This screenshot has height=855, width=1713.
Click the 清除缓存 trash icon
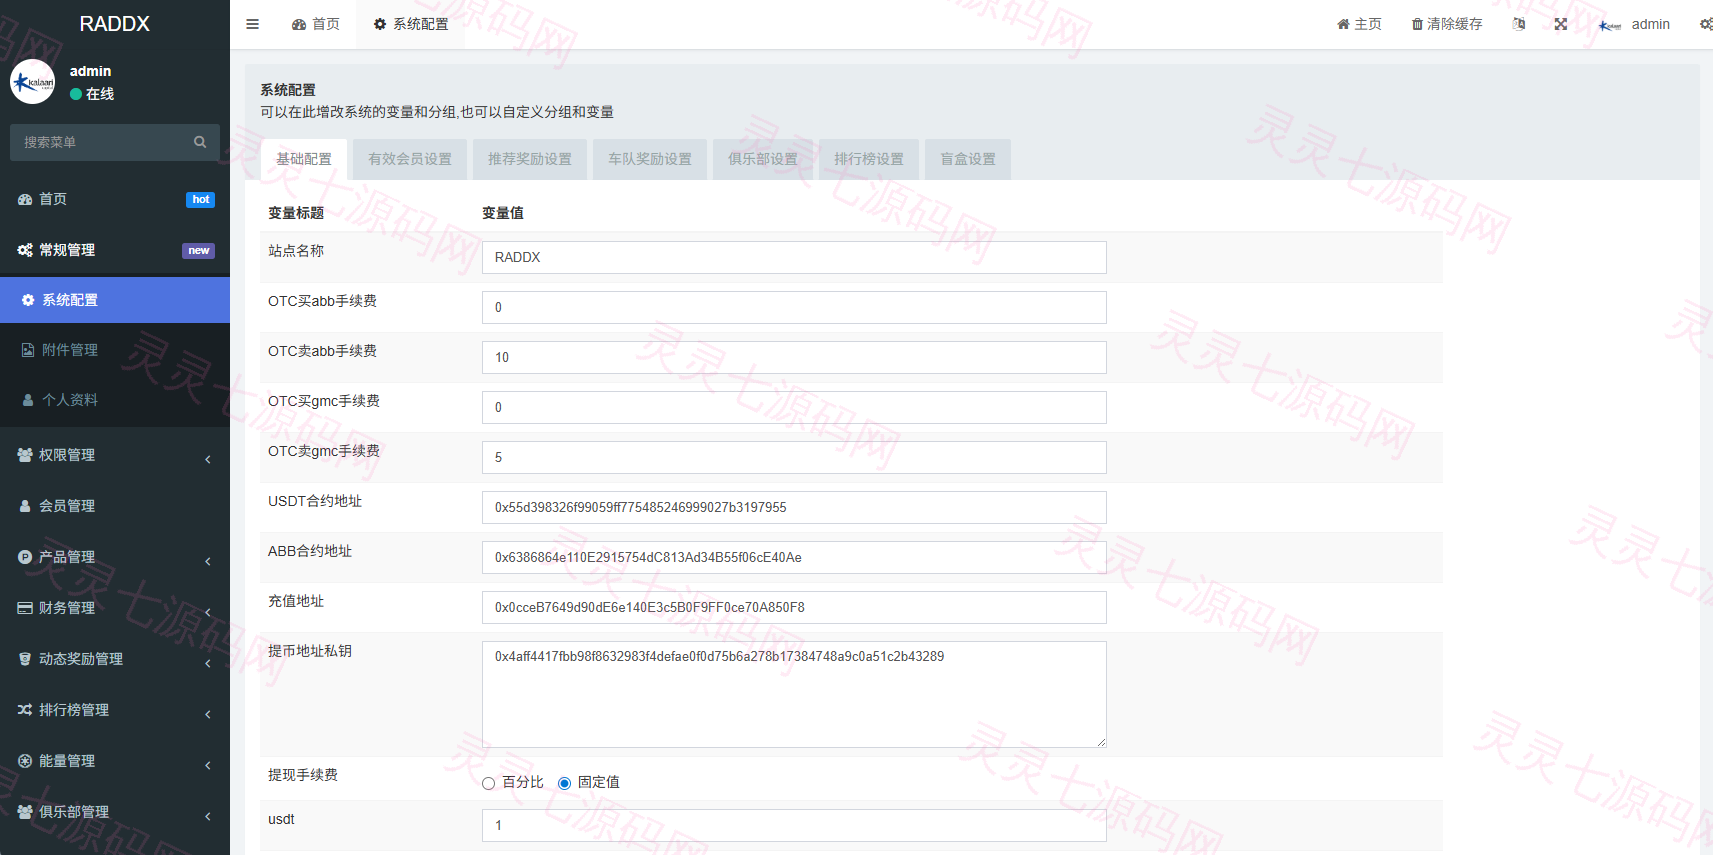1417,24
